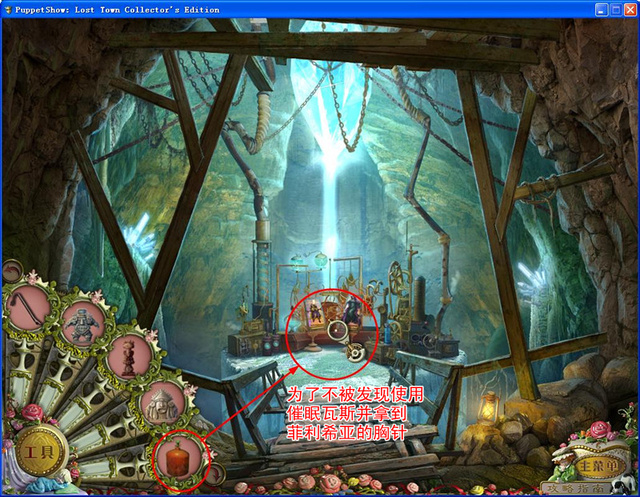This screenshot has height=497, width=640.
Task: Click inventory scroll-down arrow beside the canister
Action: [x=217, y=475]
